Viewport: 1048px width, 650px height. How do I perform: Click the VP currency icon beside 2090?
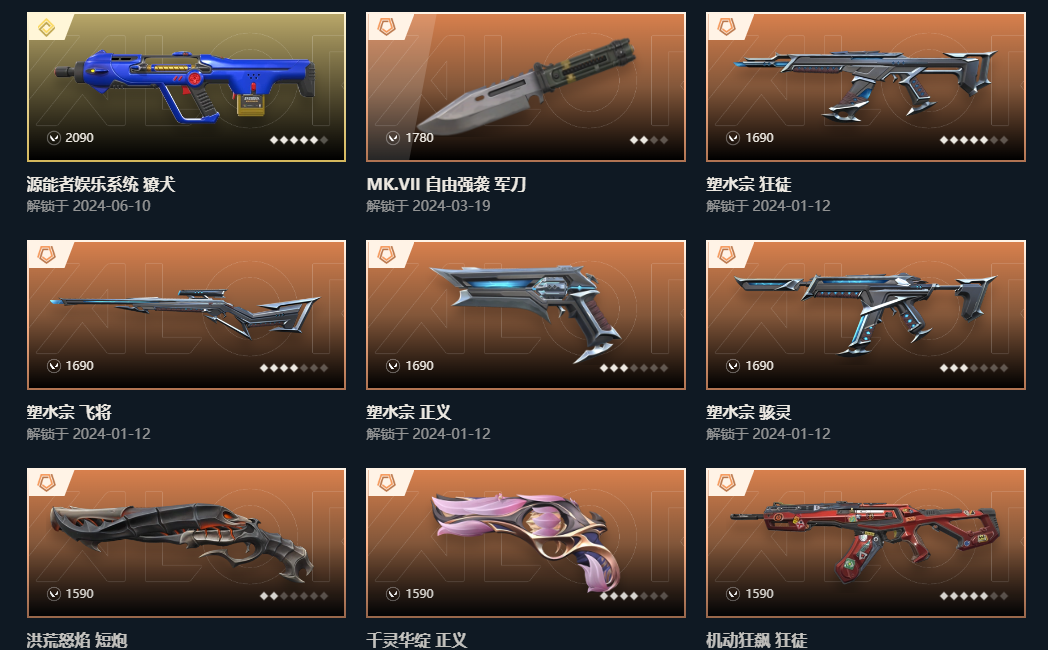pos(53,138)
